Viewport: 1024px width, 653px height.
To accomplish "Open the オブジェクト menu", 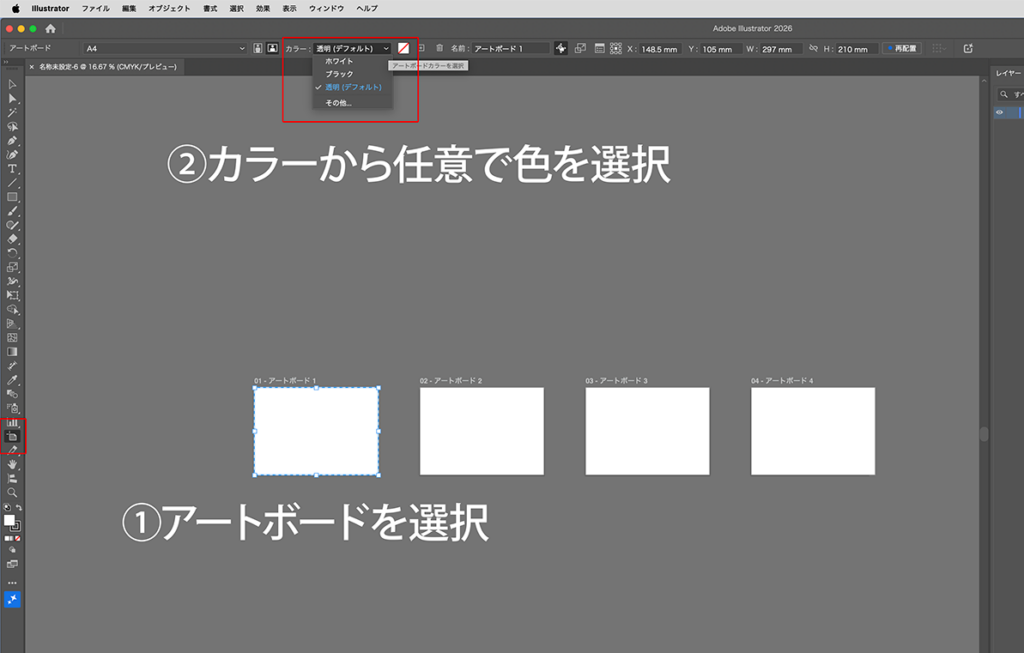I will [x=169, y=8].
